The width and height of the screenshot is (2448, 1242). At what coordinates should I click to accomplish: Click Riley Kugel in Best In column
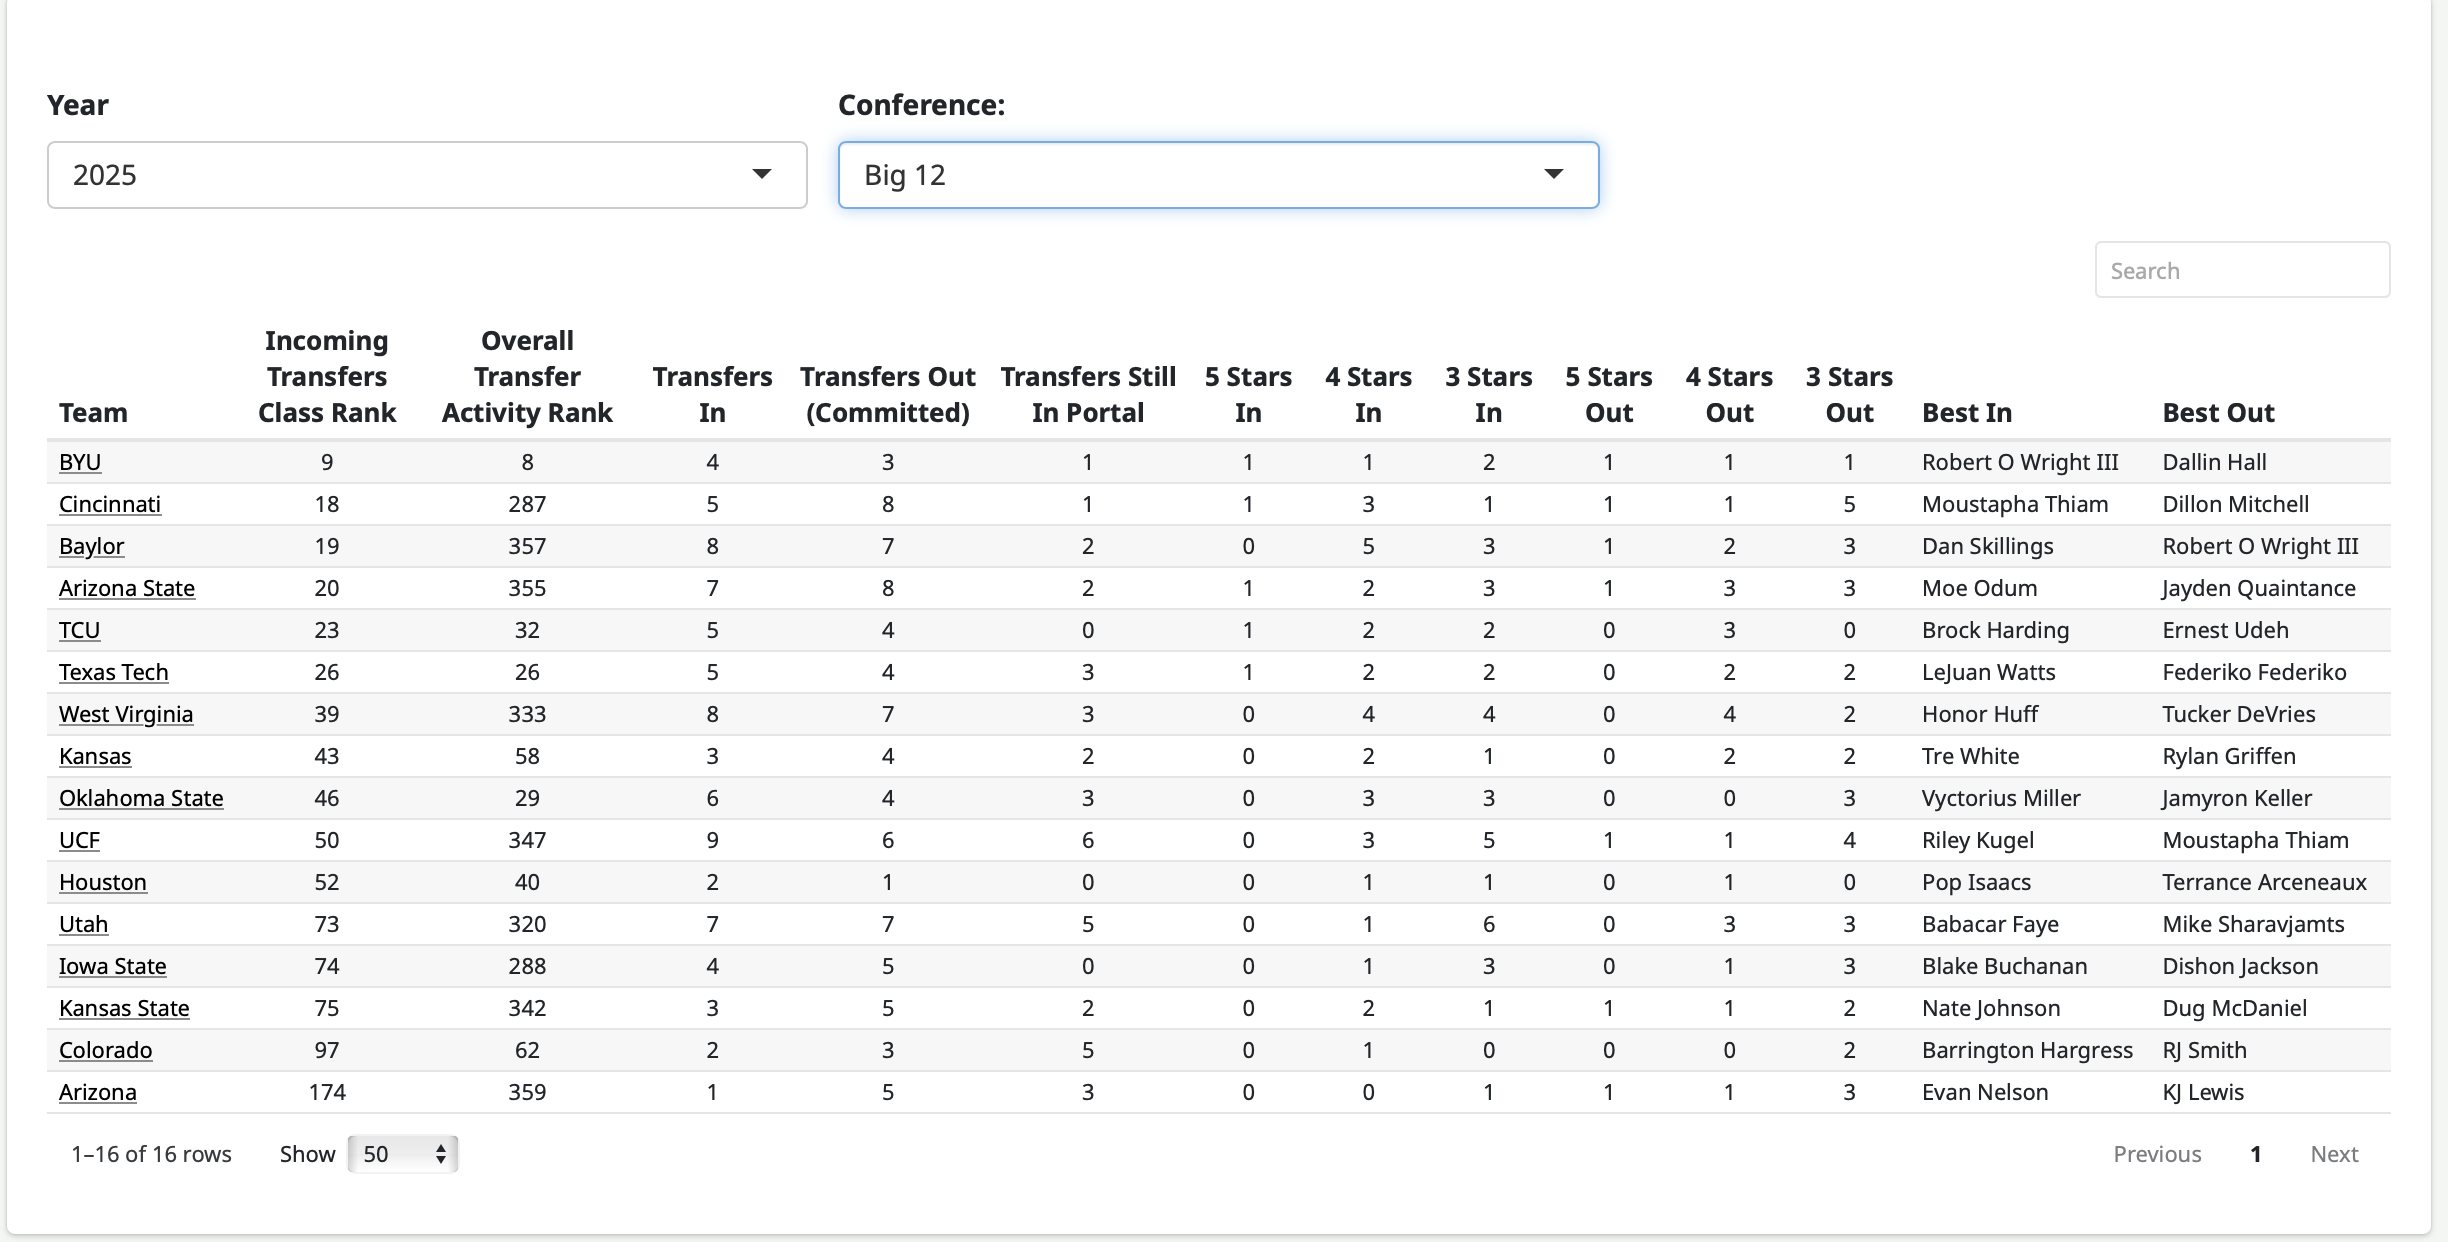pos(1977,840)
